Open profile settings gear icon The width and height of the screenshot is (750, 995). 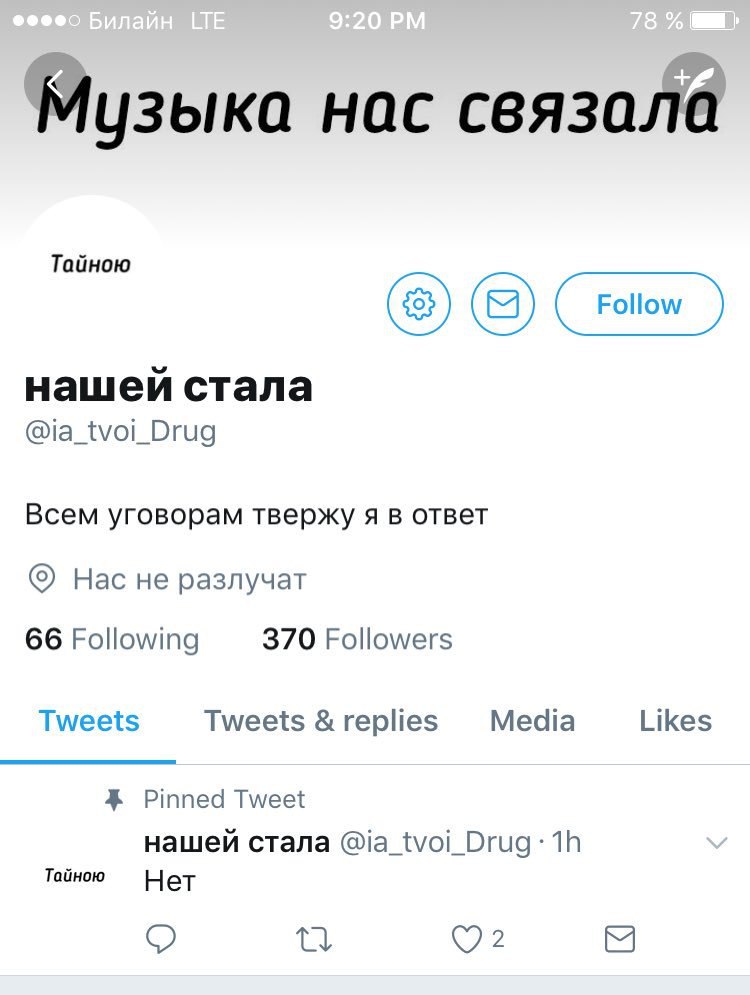click(419, 304)
